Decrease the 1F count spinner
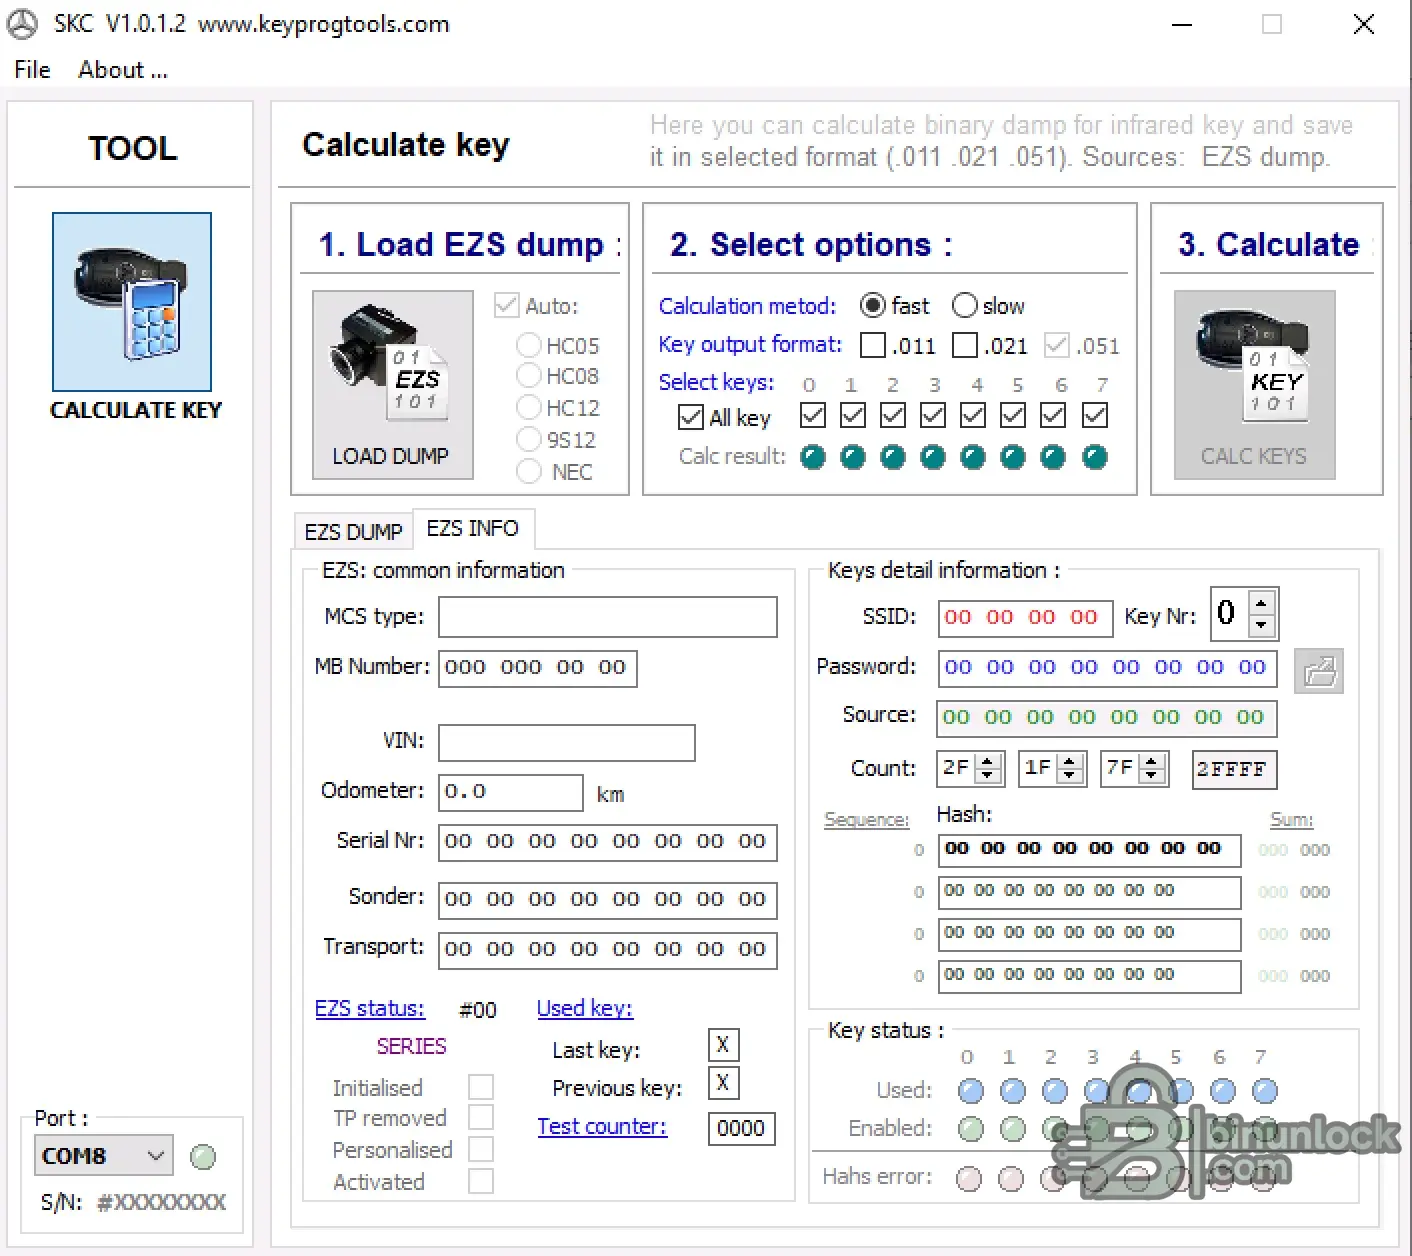 click(x=1070, y=776)
